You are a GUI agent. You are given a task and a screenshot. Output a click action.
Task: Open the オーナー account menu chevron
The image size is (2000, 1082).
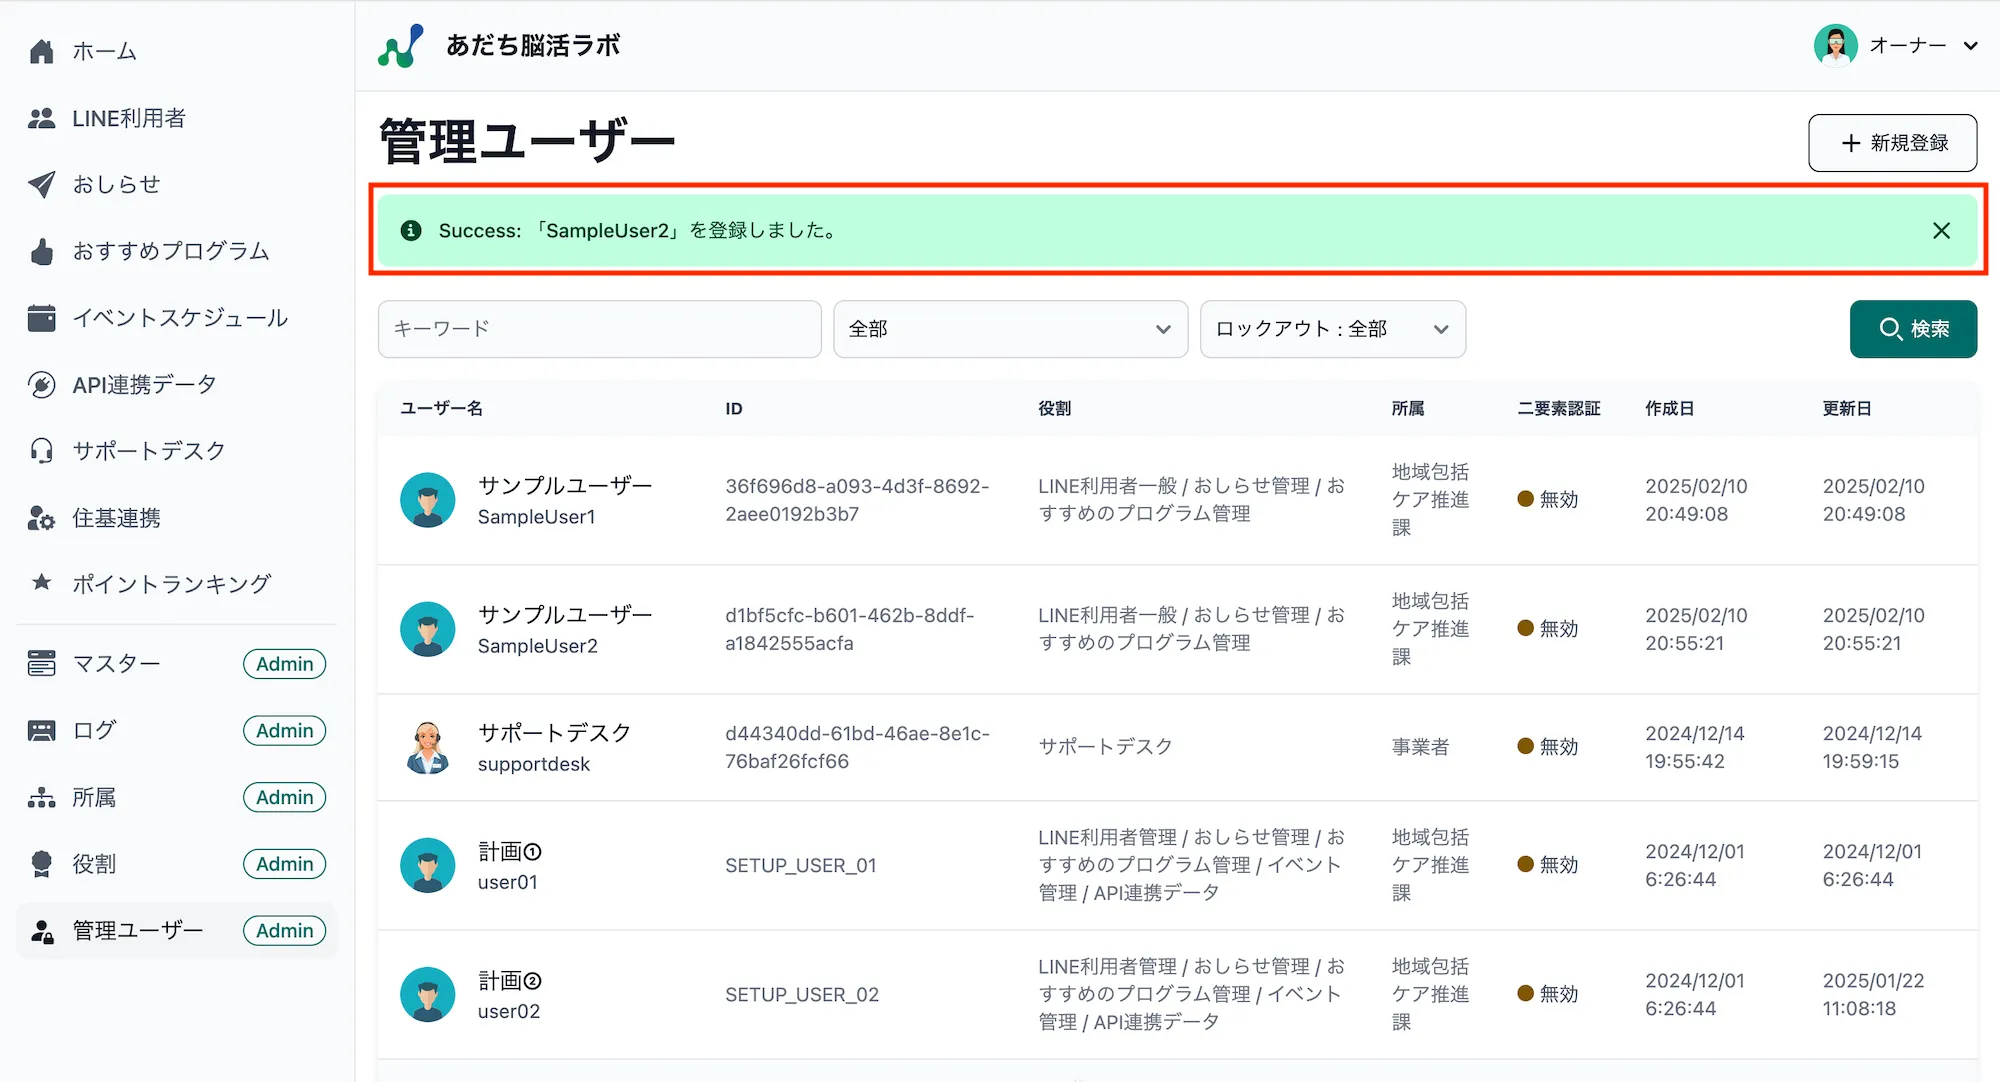pyautogui.click(x=1971, y=45)
